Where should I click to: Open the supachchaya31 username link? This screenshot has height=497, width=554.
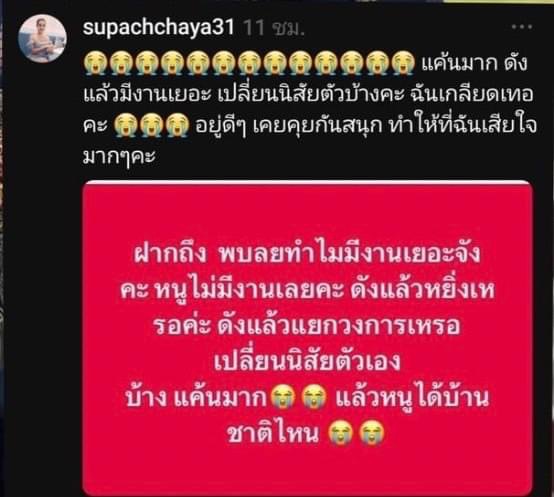point(159,27)
